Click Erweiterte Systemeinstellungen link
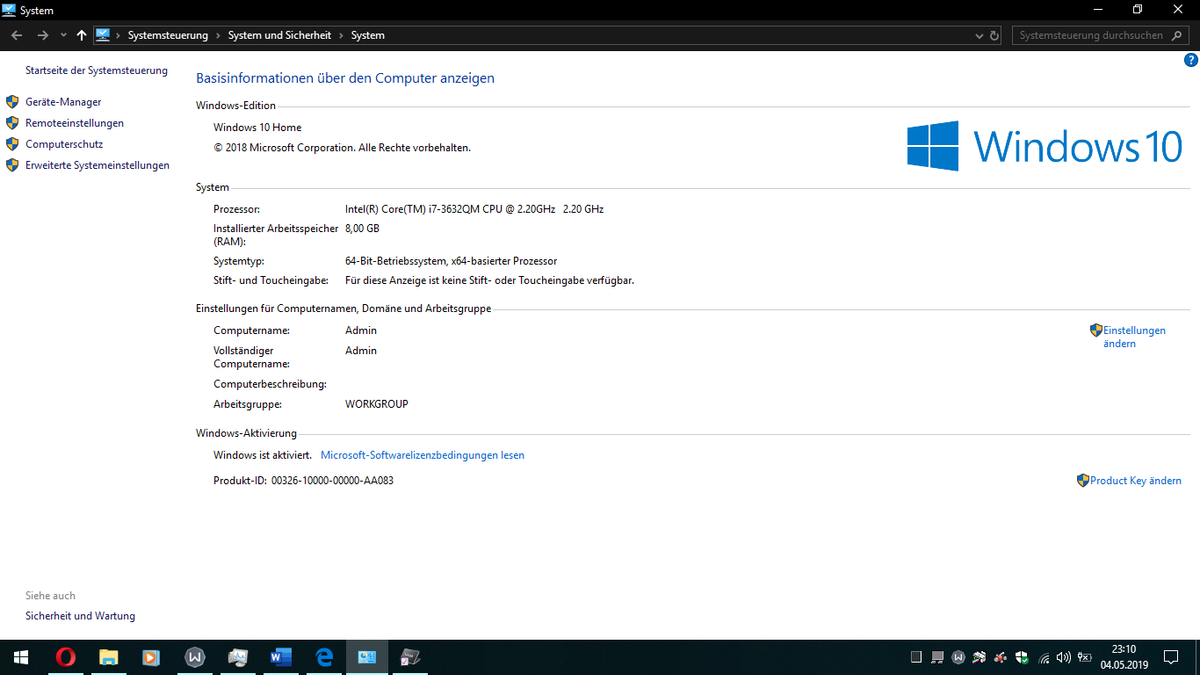The height and width of the screenshot is (675, 1200). click(97, 165)
